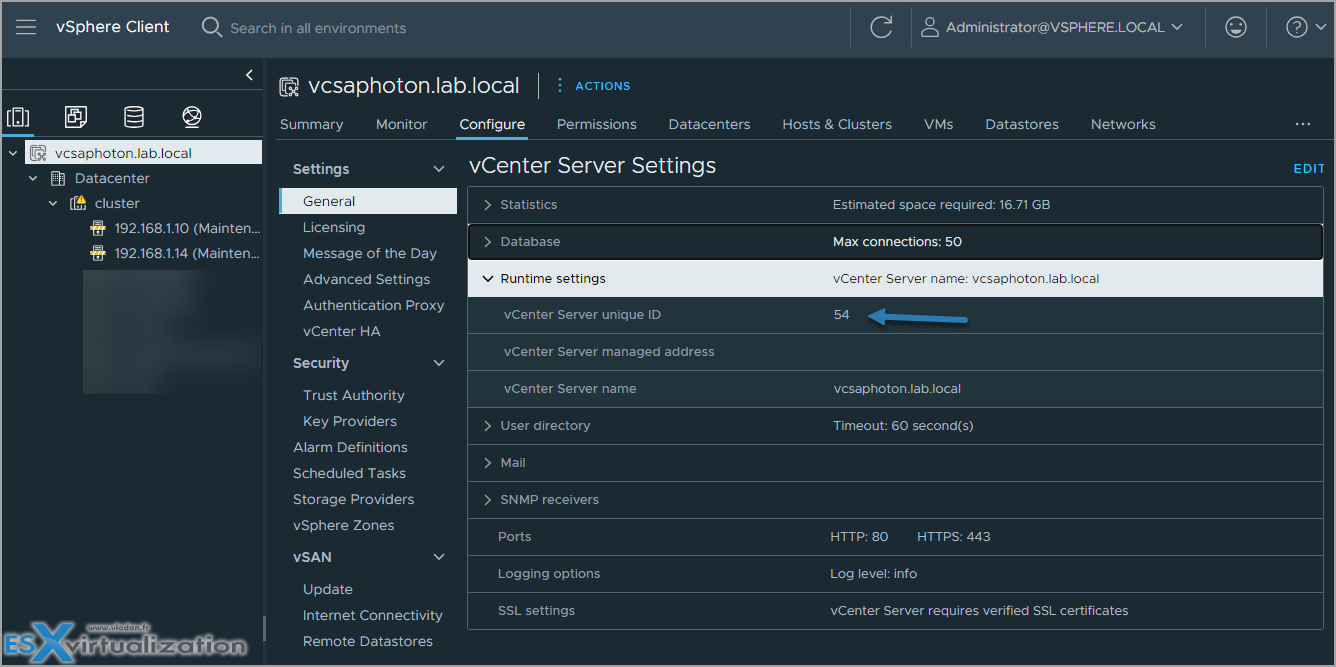This screenshot has width=1336, height=667.
Task: Click the Log level: info value
Action: click(x=873, y=573)
